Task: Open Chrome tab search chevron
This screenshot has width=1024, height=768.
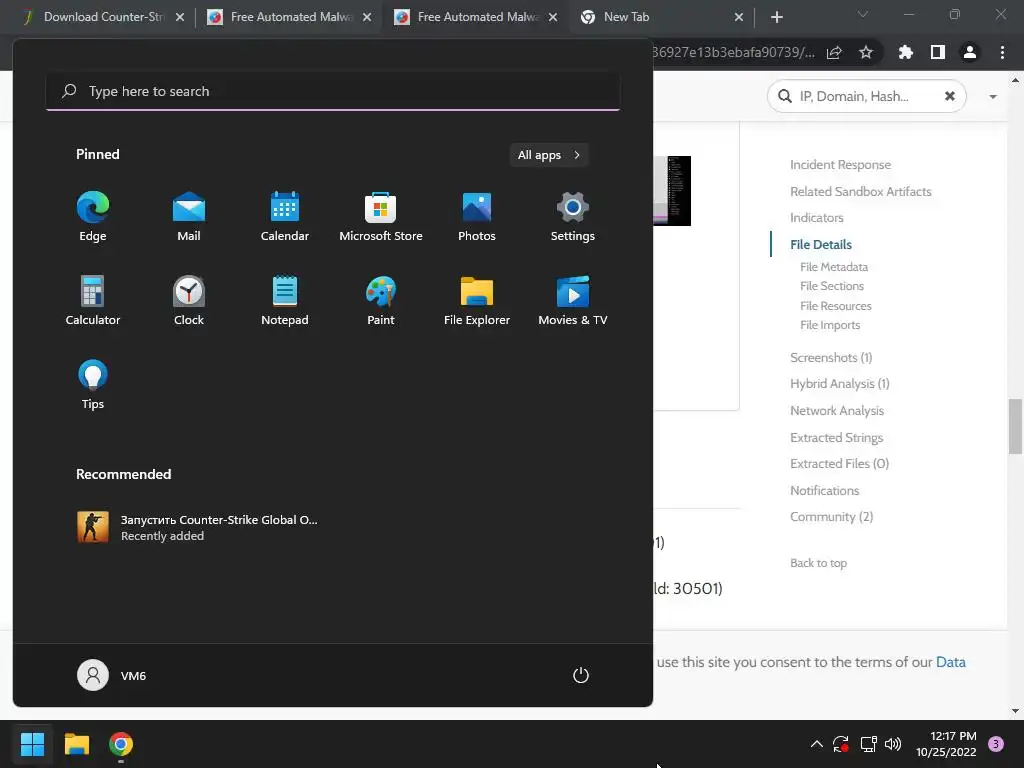Action: (x=863, y=14)
